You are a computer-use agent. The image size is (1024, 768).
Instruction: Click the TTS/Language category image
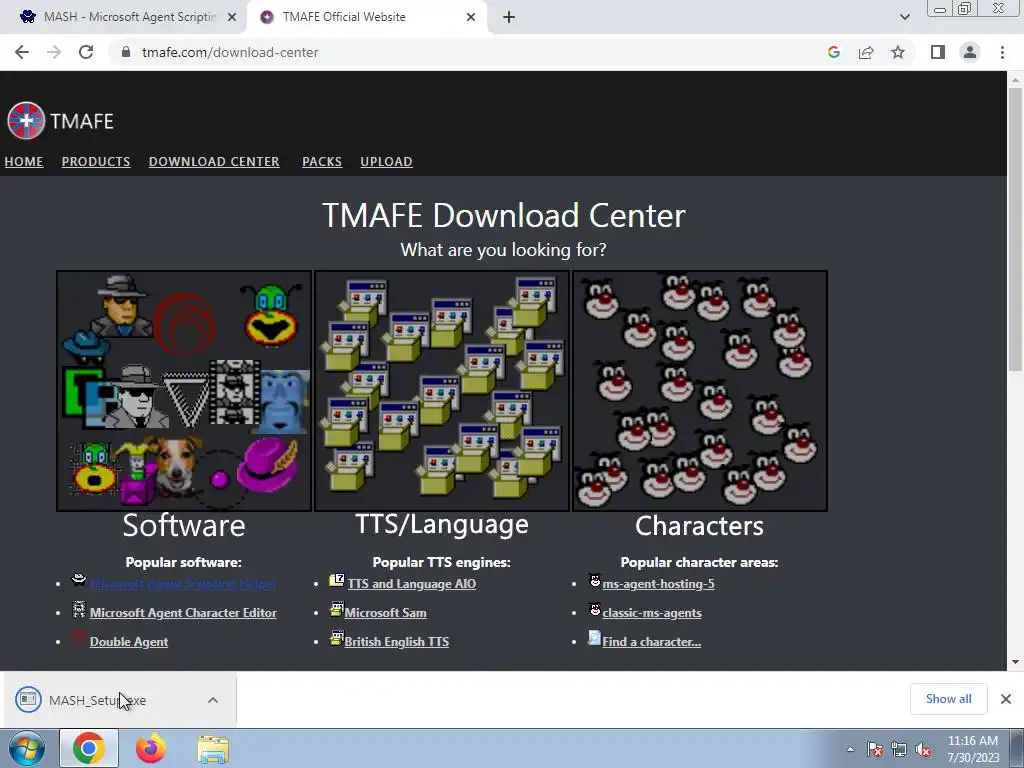(x=442, y=391)
